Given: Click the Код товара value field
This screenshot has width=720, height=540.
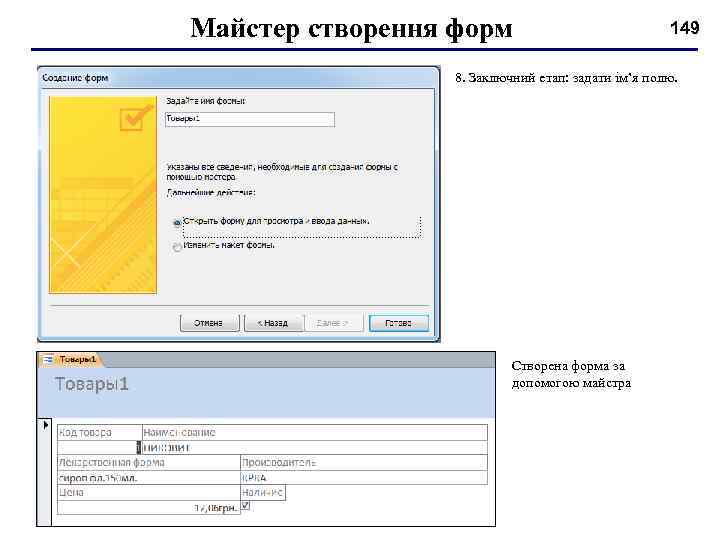Looking at the screenshot, I should point(100,447).
